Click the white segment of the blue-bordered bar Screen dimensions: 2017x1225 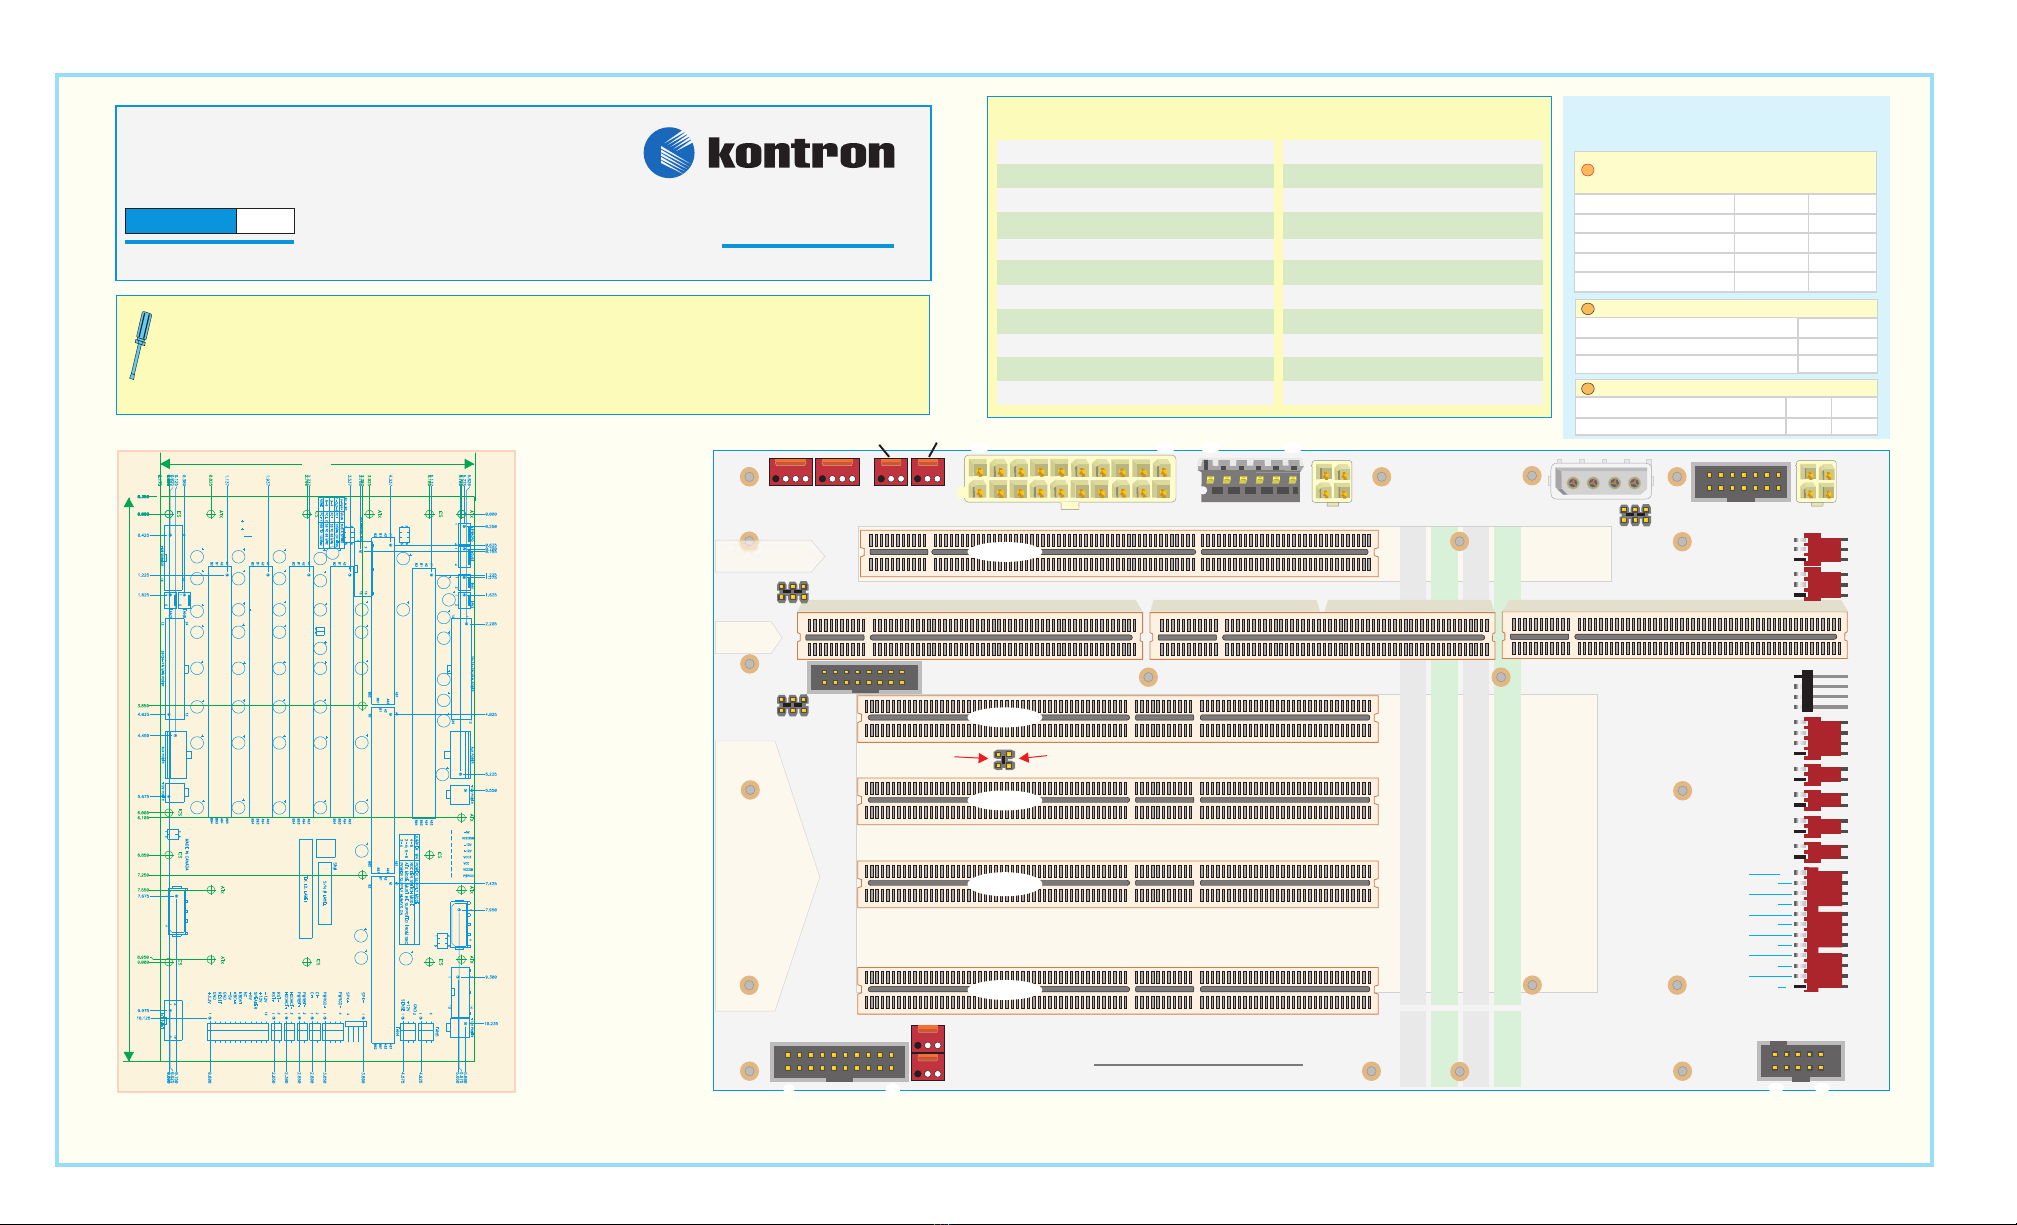tap(265, 221)
